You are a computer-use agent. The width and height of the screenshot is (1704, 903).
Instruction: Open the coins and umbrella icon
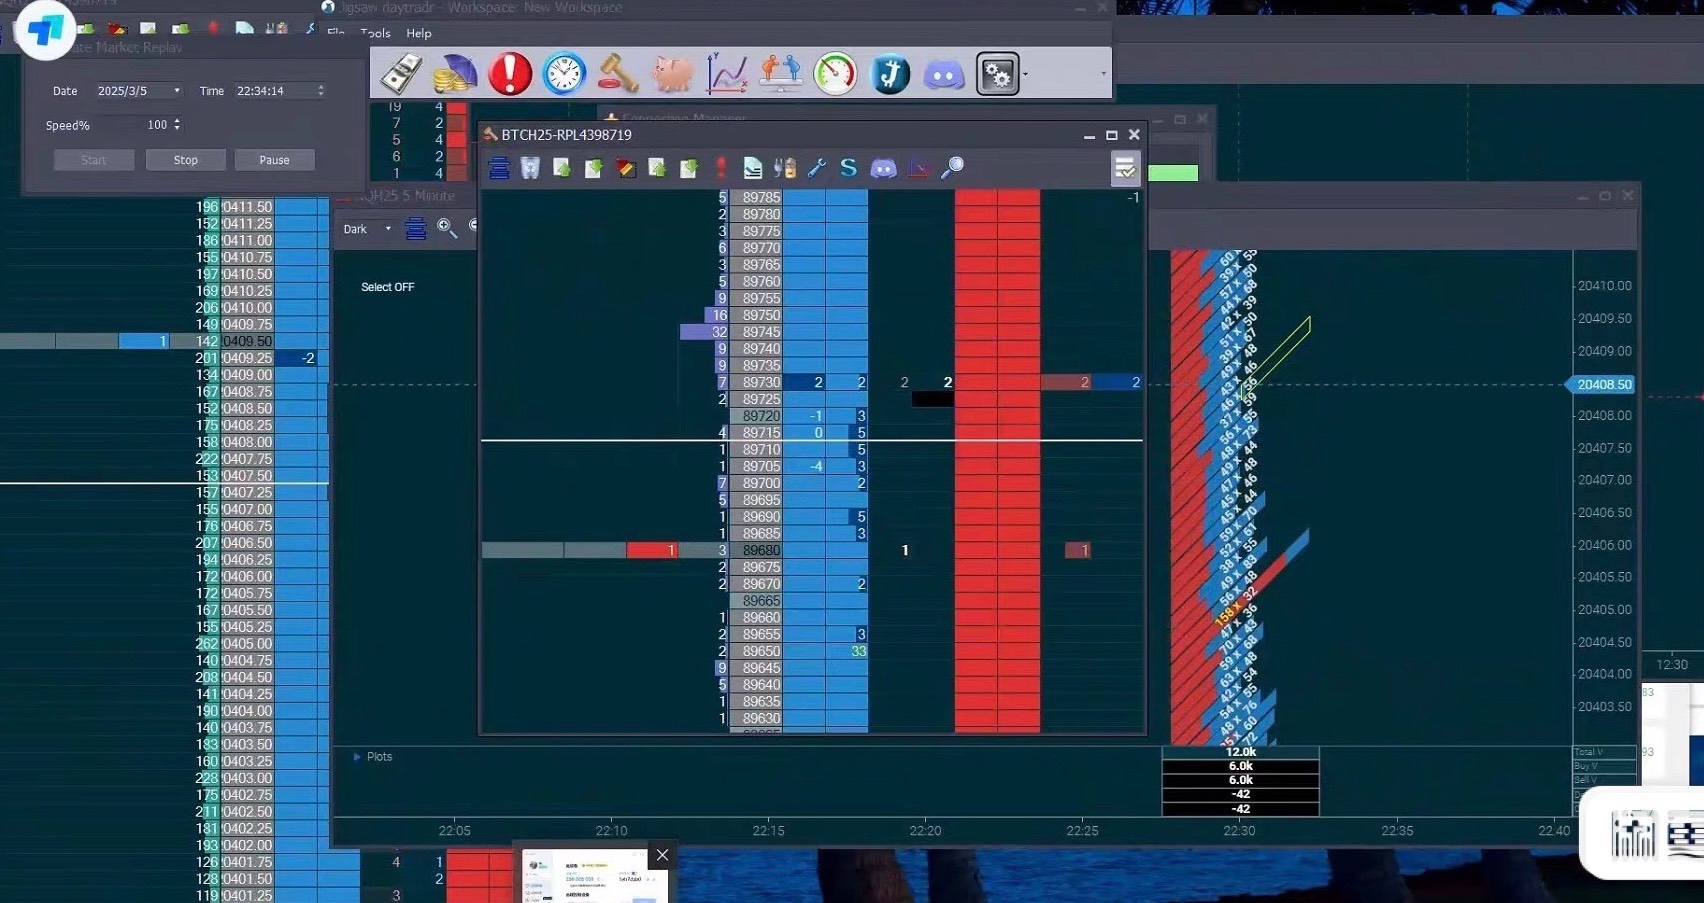pos(455,74)
